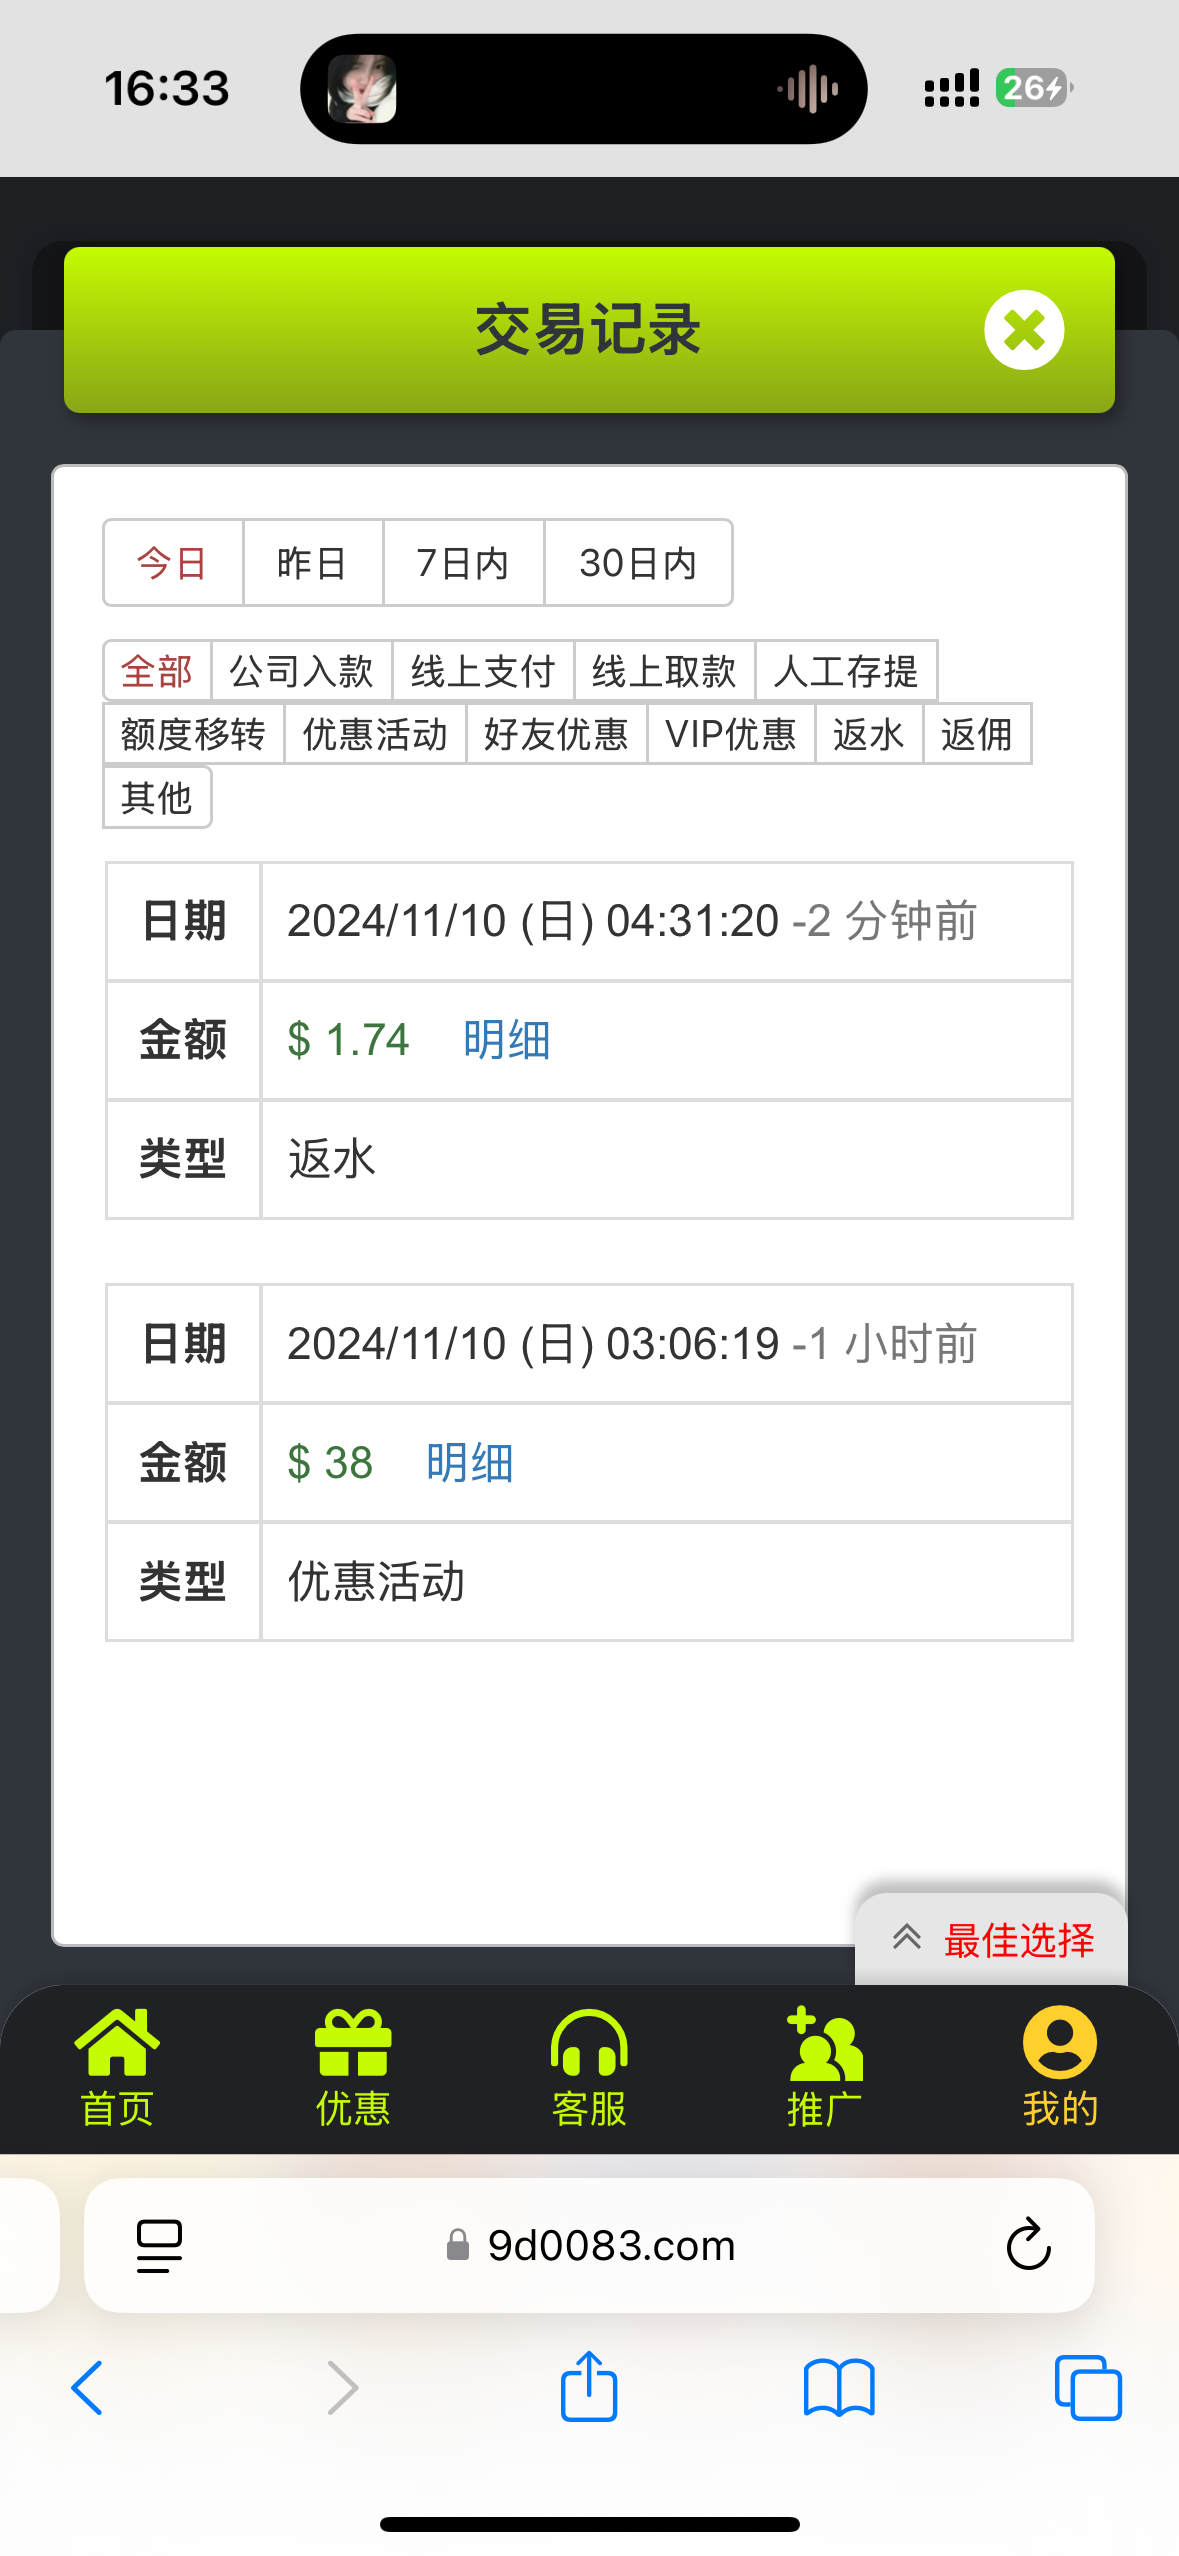Switch to 7日内 date range
Screen dimensions: 1179x2556
click(463, 563)
